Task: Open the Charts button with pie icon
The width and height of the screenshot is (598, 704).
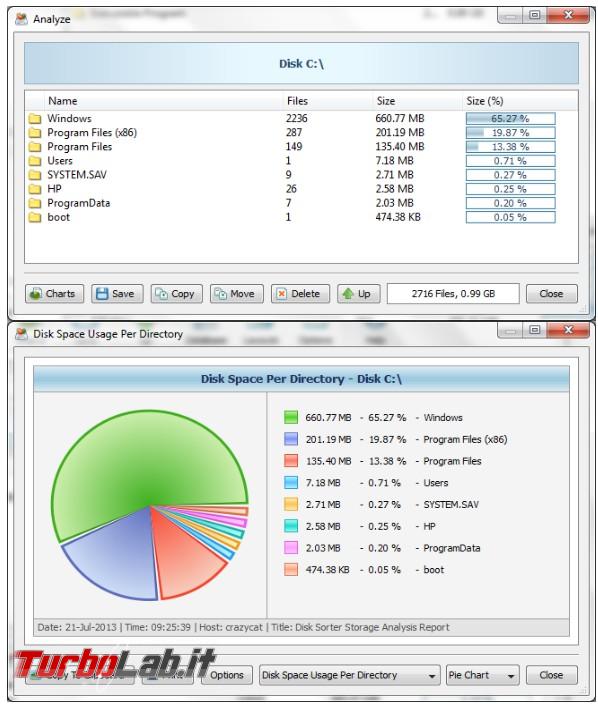Action: 54,294
